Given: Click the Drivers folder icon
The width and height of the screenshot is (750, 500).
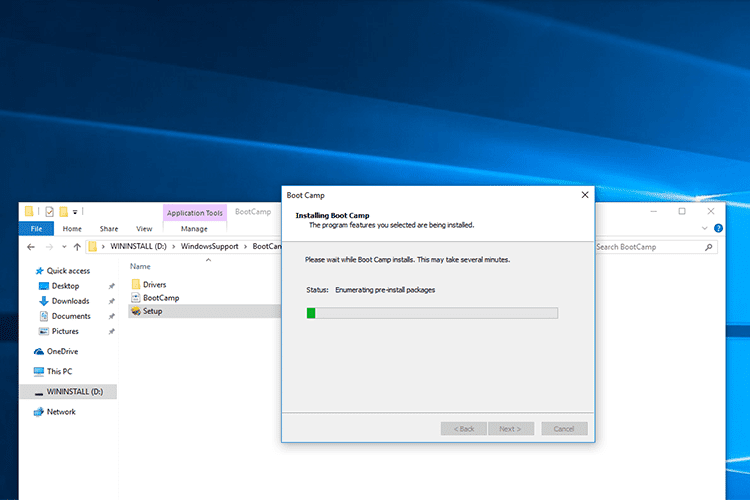Looking at the screenshot, I should tap(135, 284).
